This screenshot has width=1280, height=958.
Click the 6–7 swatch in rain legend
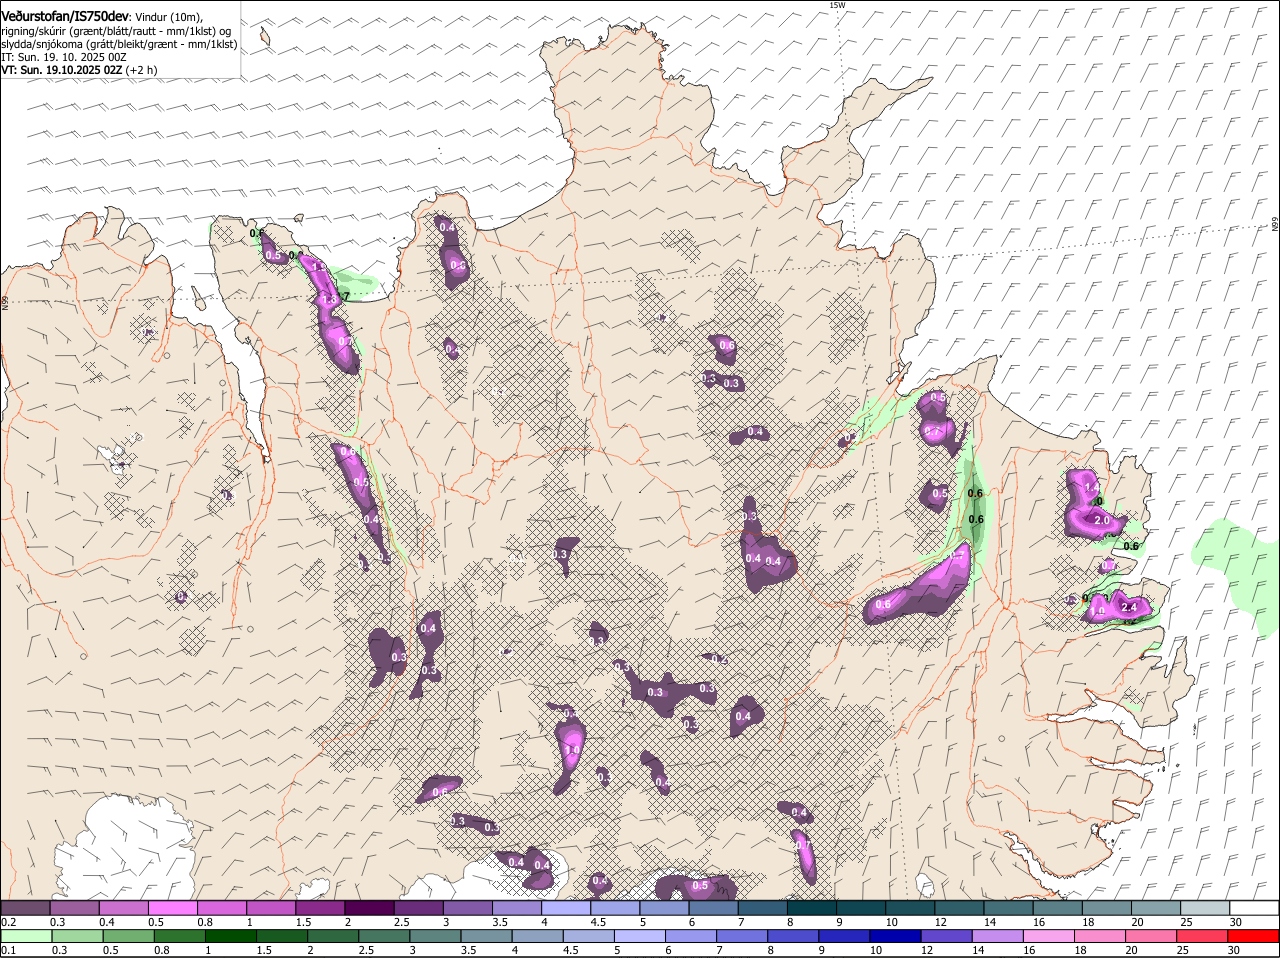pos(691,936)
